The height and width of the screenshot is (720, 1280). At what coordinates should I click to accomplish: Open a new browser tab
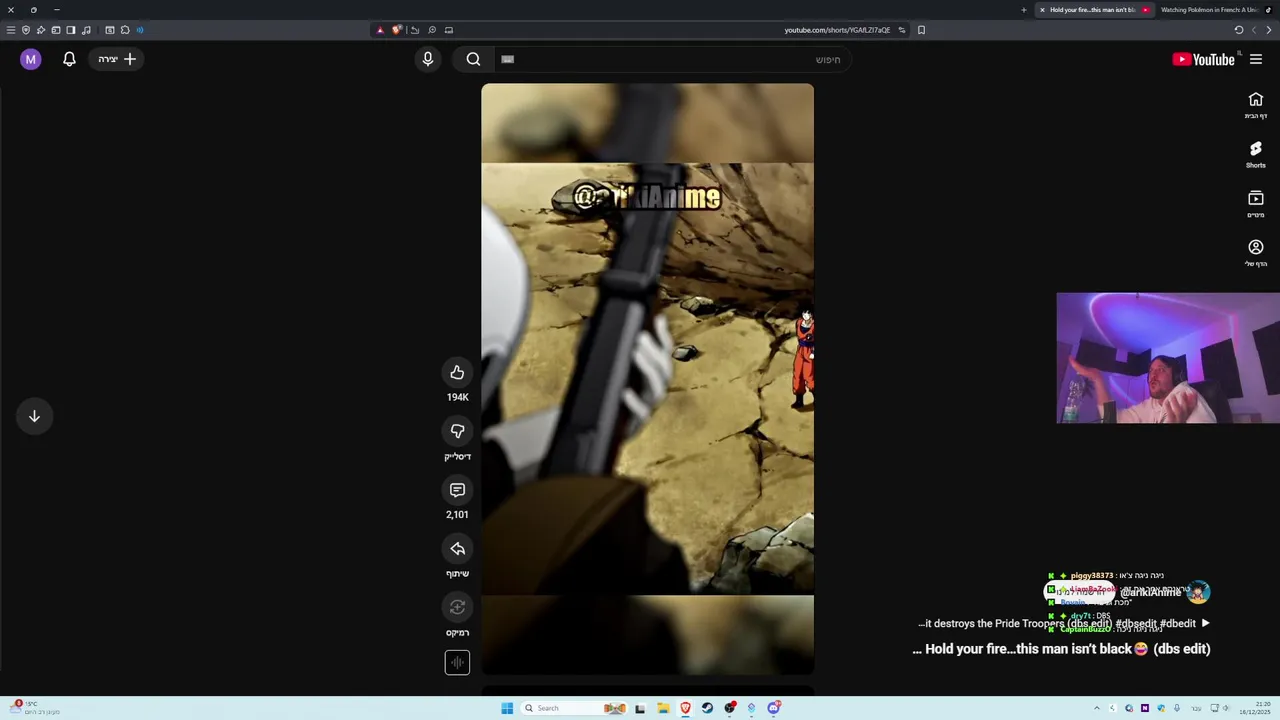(1023, 10)
